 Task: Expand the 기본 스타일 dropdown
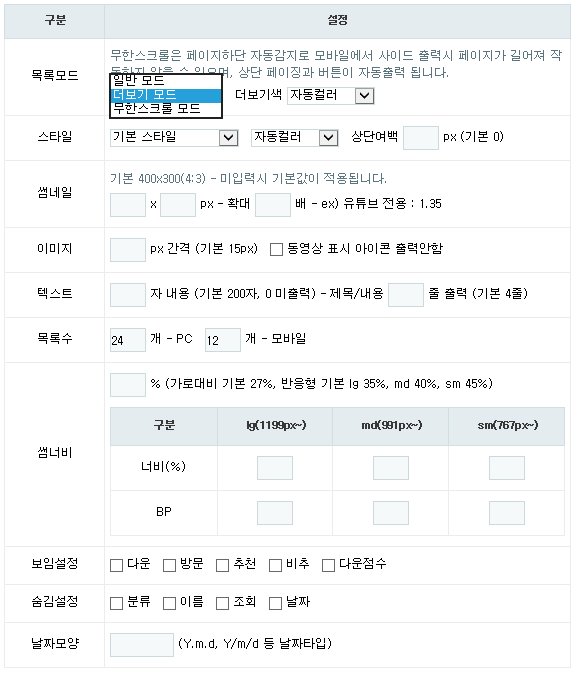coord(174,138)
